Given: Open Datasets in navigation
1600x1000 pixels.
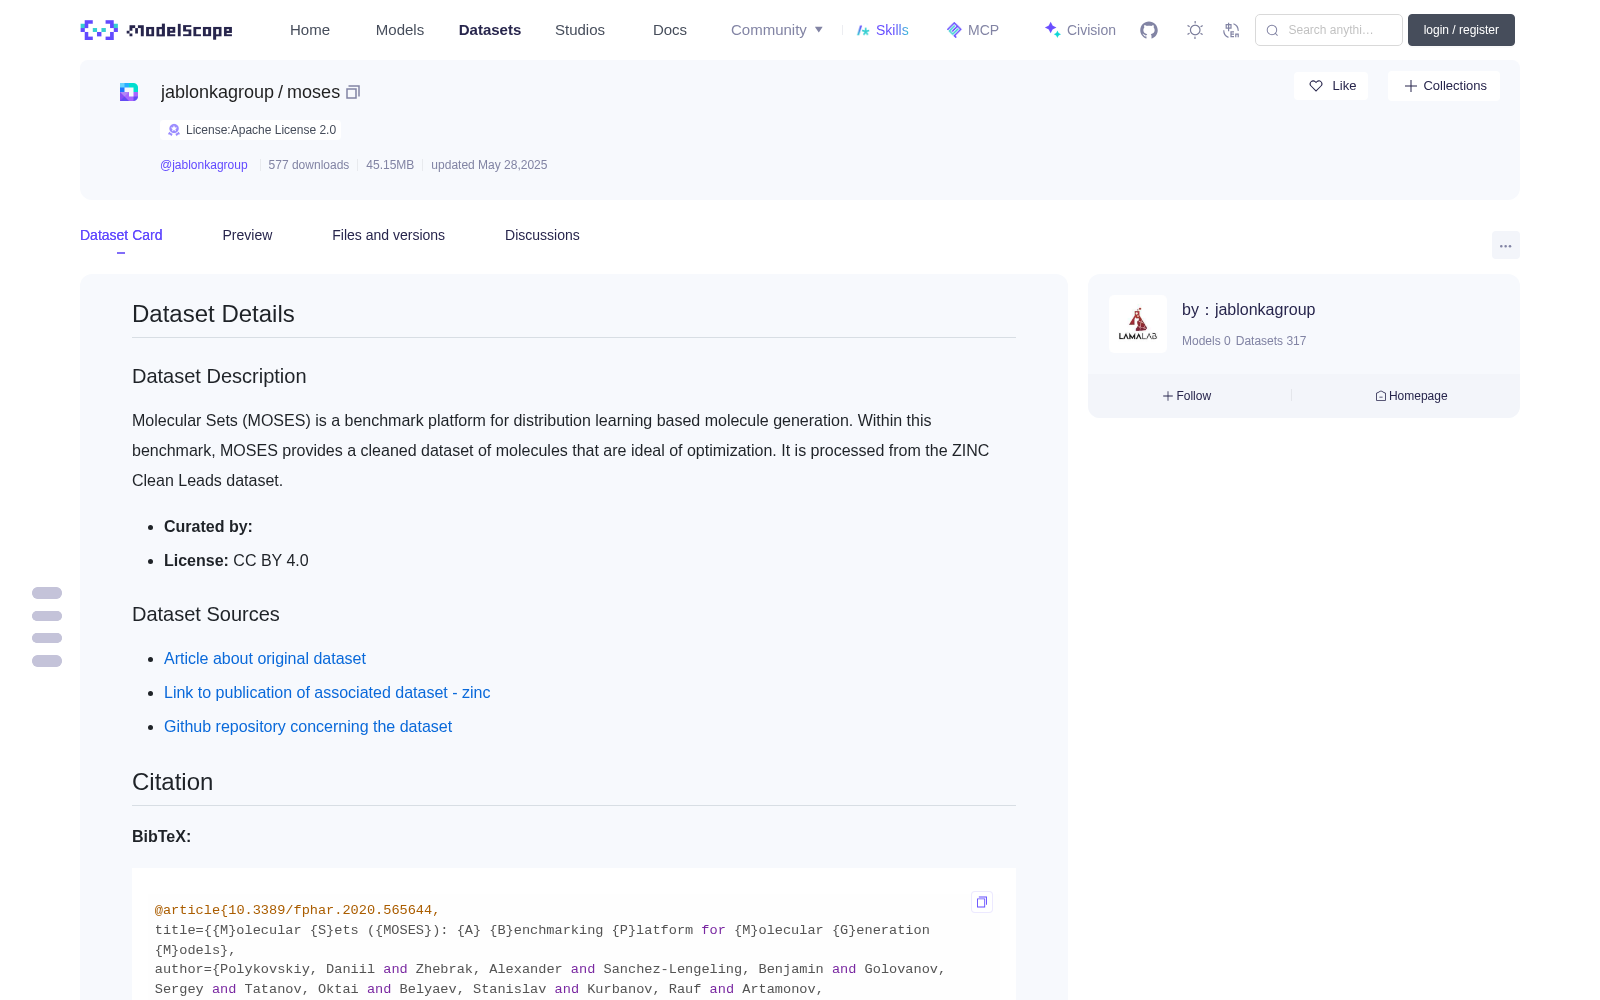Looking at the screenshot, I should (x=490, y=30).
